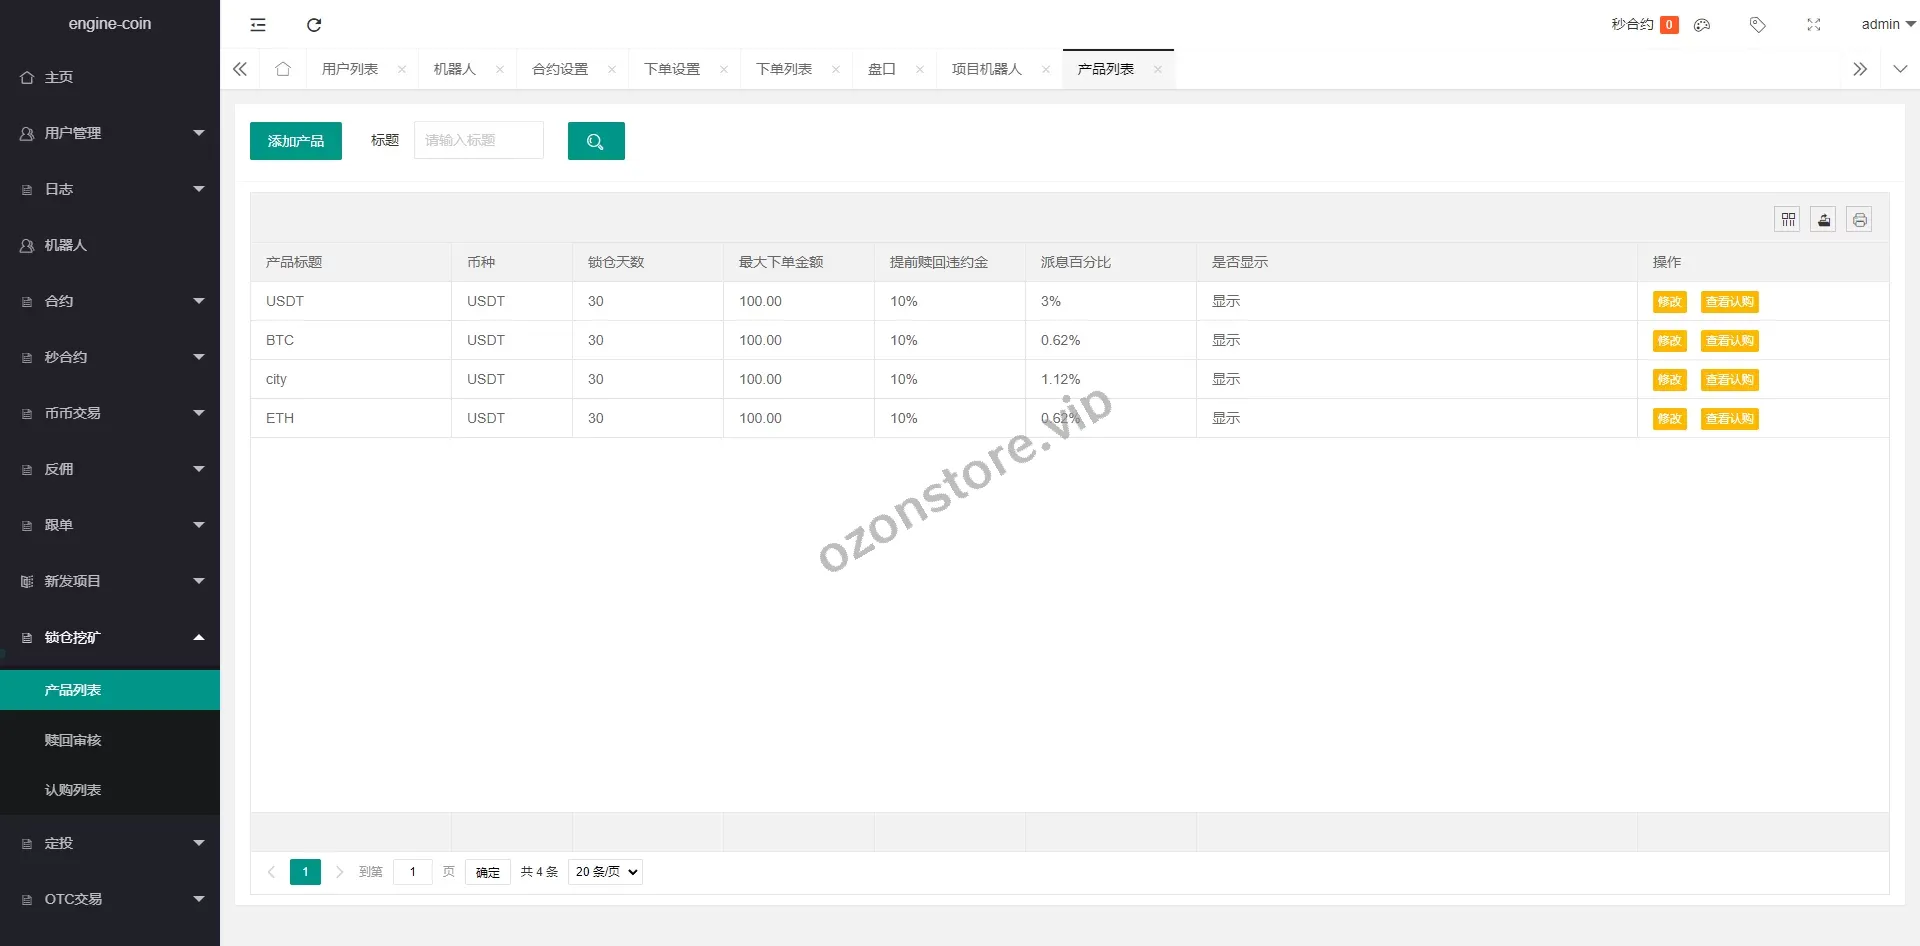Click 修改 for the BTC product row
Viewport: 1920px width, 946px height.
coord(1669,341)
